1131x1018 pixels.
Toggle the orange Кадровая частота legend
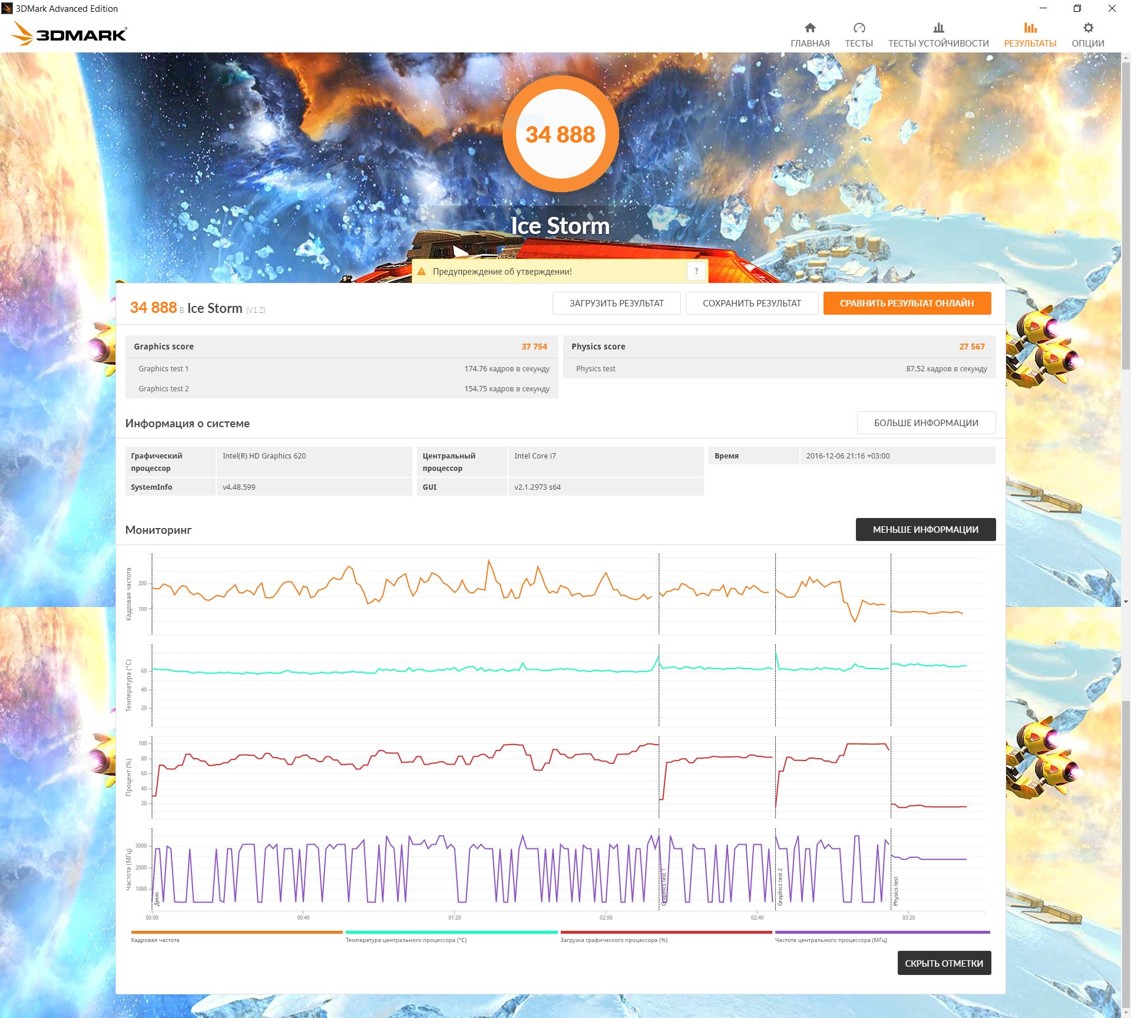pos(236,936)
